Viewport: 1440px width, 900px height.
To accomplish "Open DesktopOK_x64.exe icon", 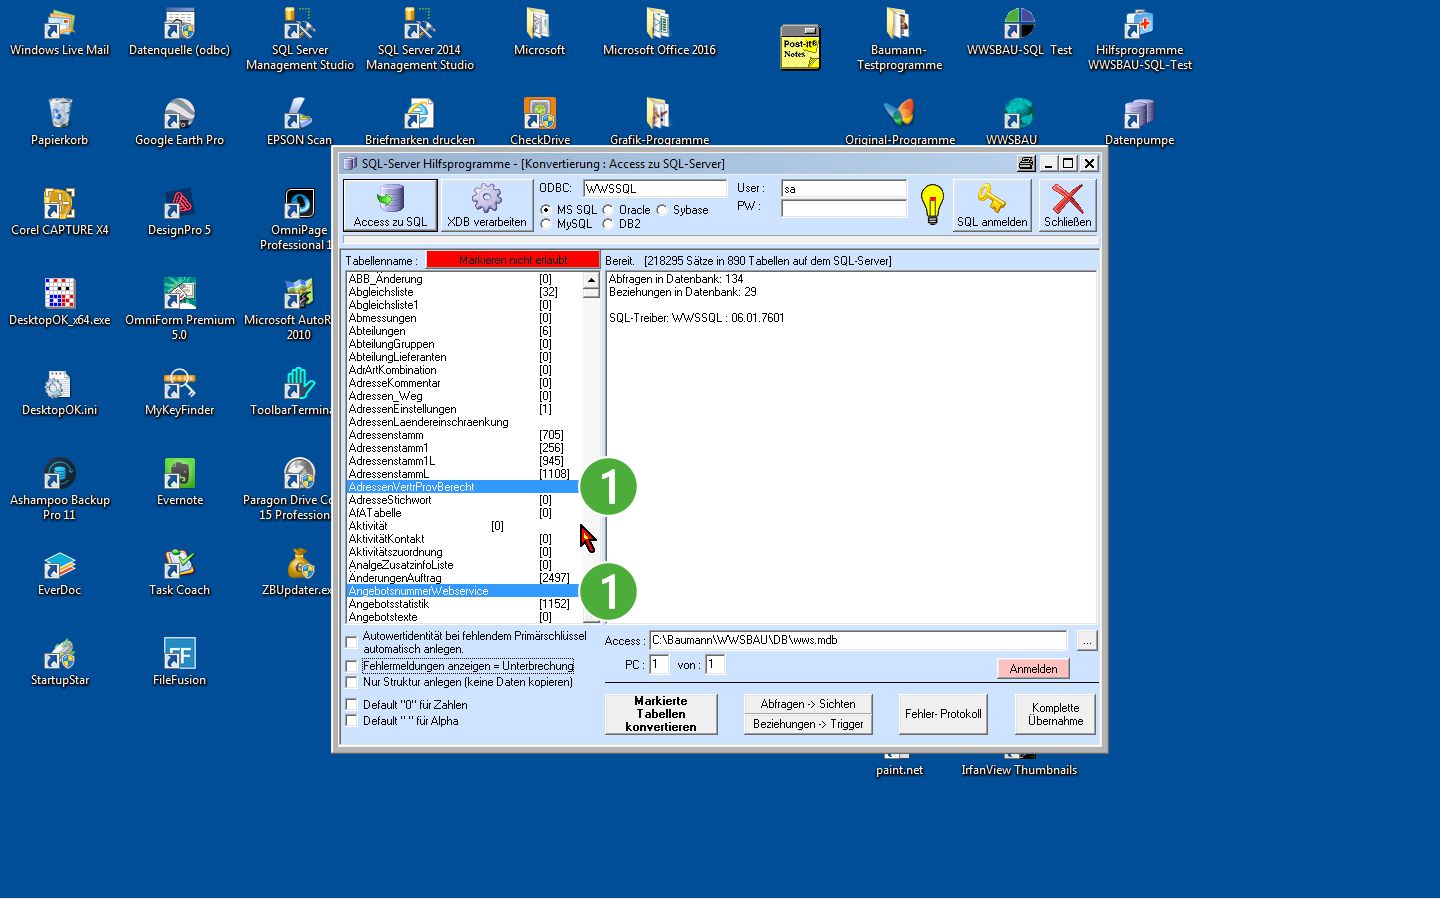I will click(60, 302).
